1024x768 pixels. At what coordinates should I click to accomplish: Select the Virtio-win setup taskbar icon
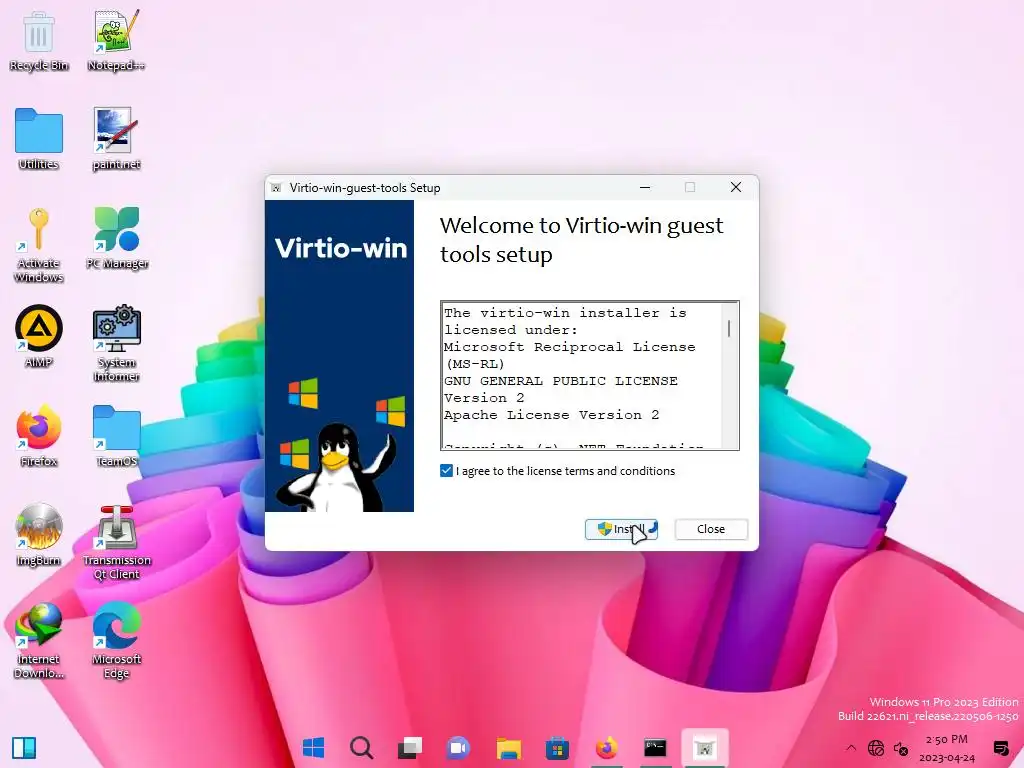point(705,747)
